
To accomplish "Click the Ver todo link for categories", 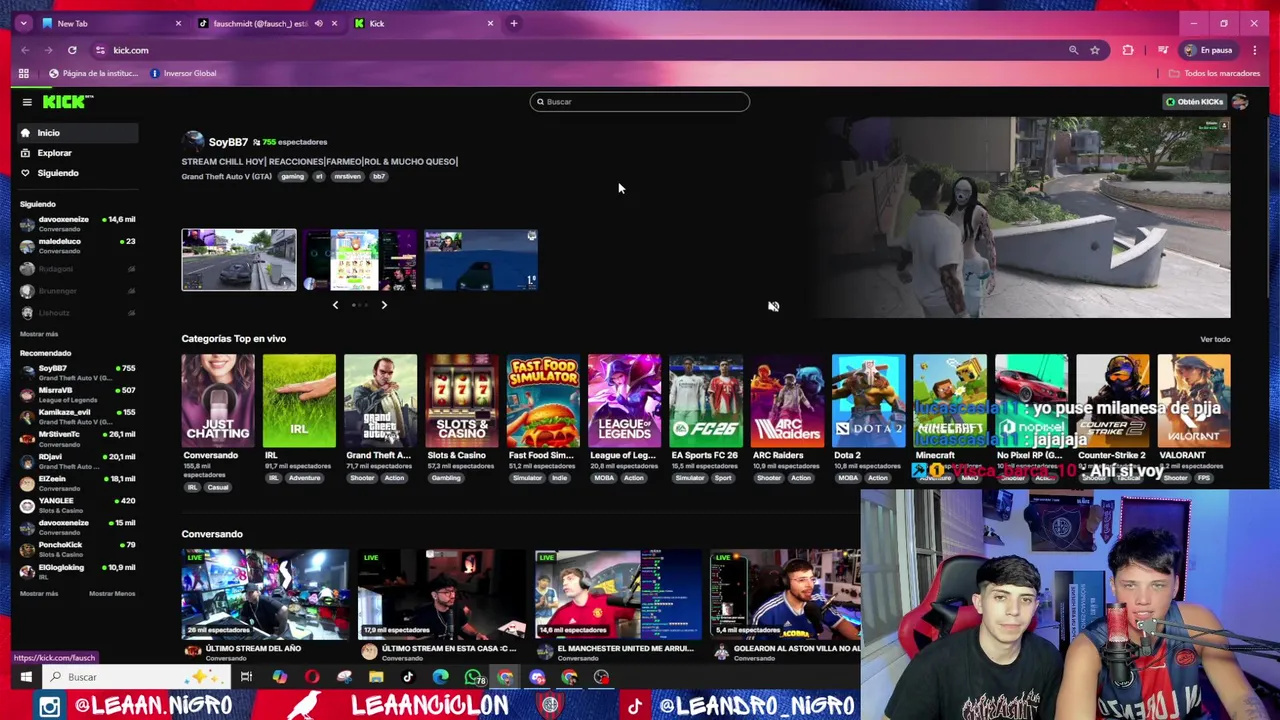I will tap(1215, 339).
